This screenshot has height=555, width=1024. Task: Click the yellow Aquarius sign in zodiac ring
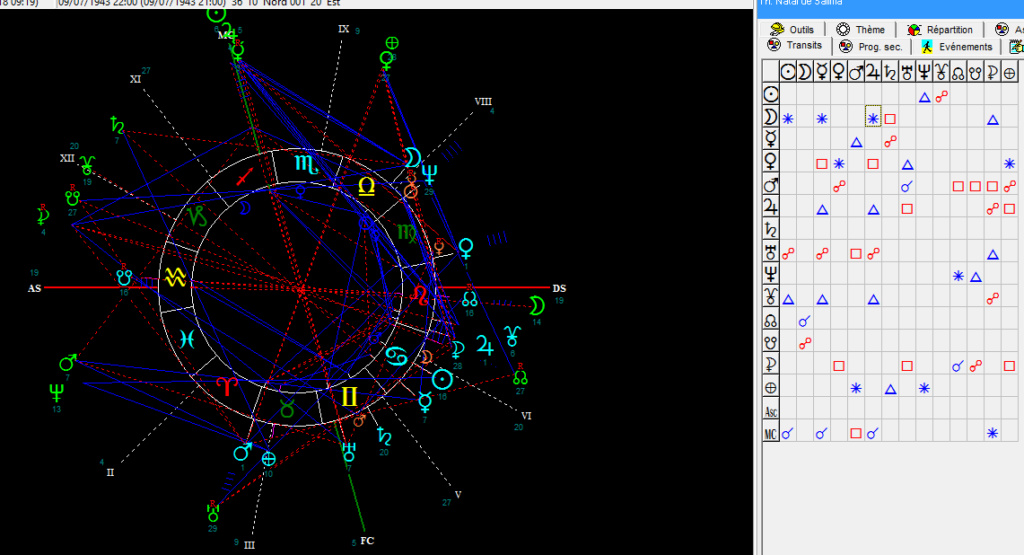click(x=175, y=278)
